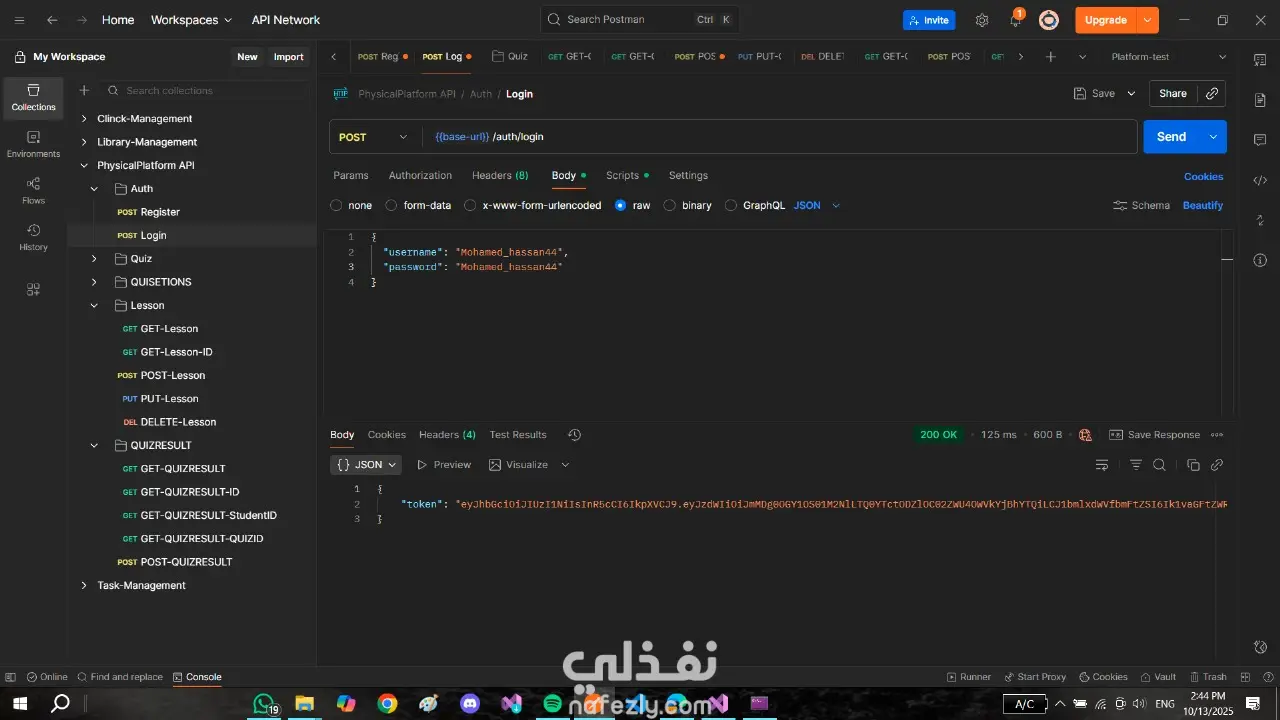Click the plus icon to create a collection
Screen dimensions: 1280x720
coord(84,91)
